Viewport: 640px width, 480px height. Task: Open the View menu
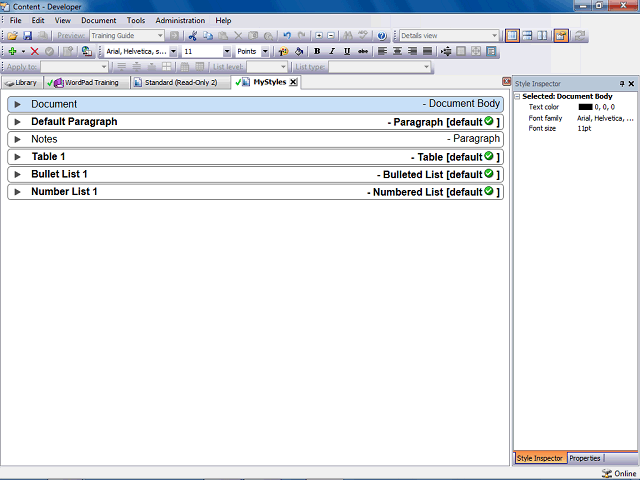62,20
